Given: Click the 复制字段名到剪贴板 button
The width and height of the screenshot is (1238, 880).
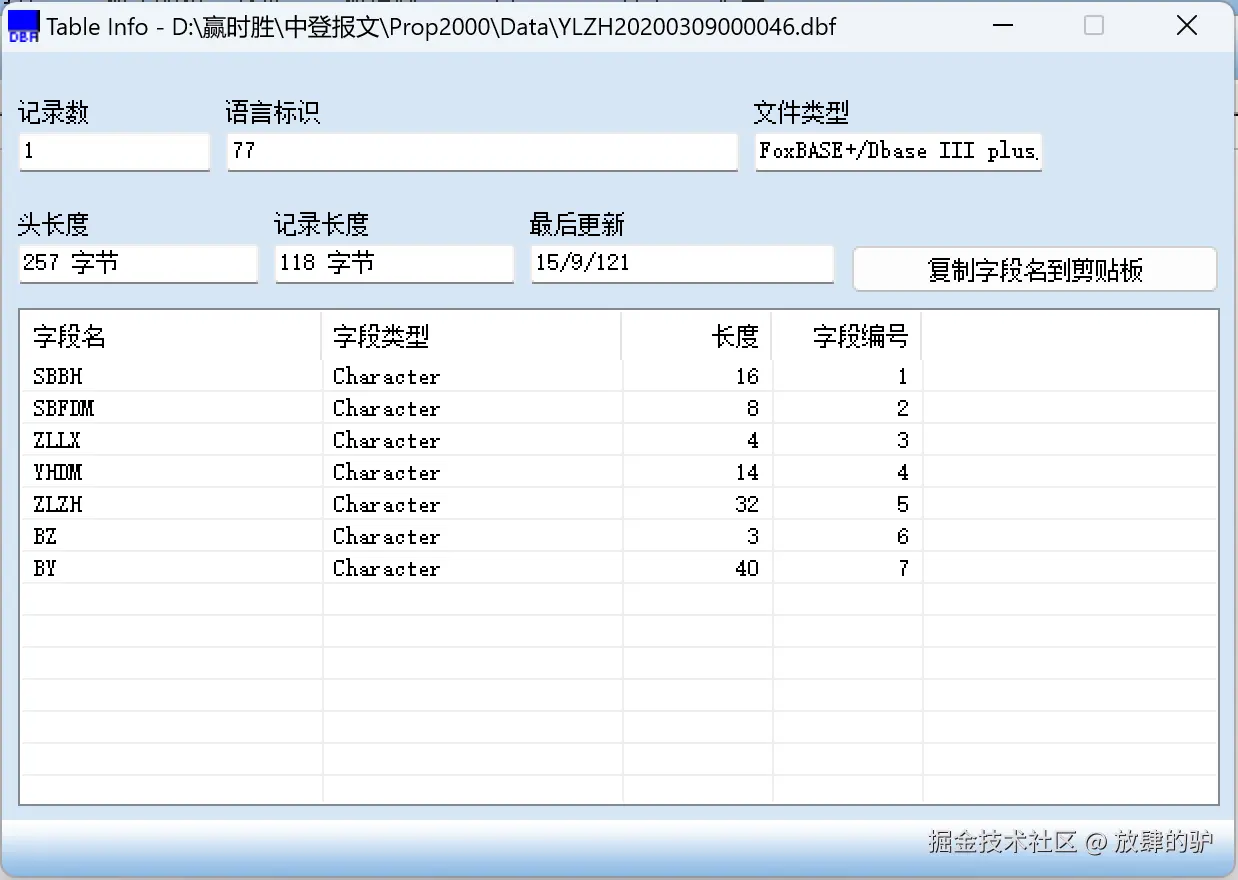Looking at the screenshot, I should (x=1034, y=268).
